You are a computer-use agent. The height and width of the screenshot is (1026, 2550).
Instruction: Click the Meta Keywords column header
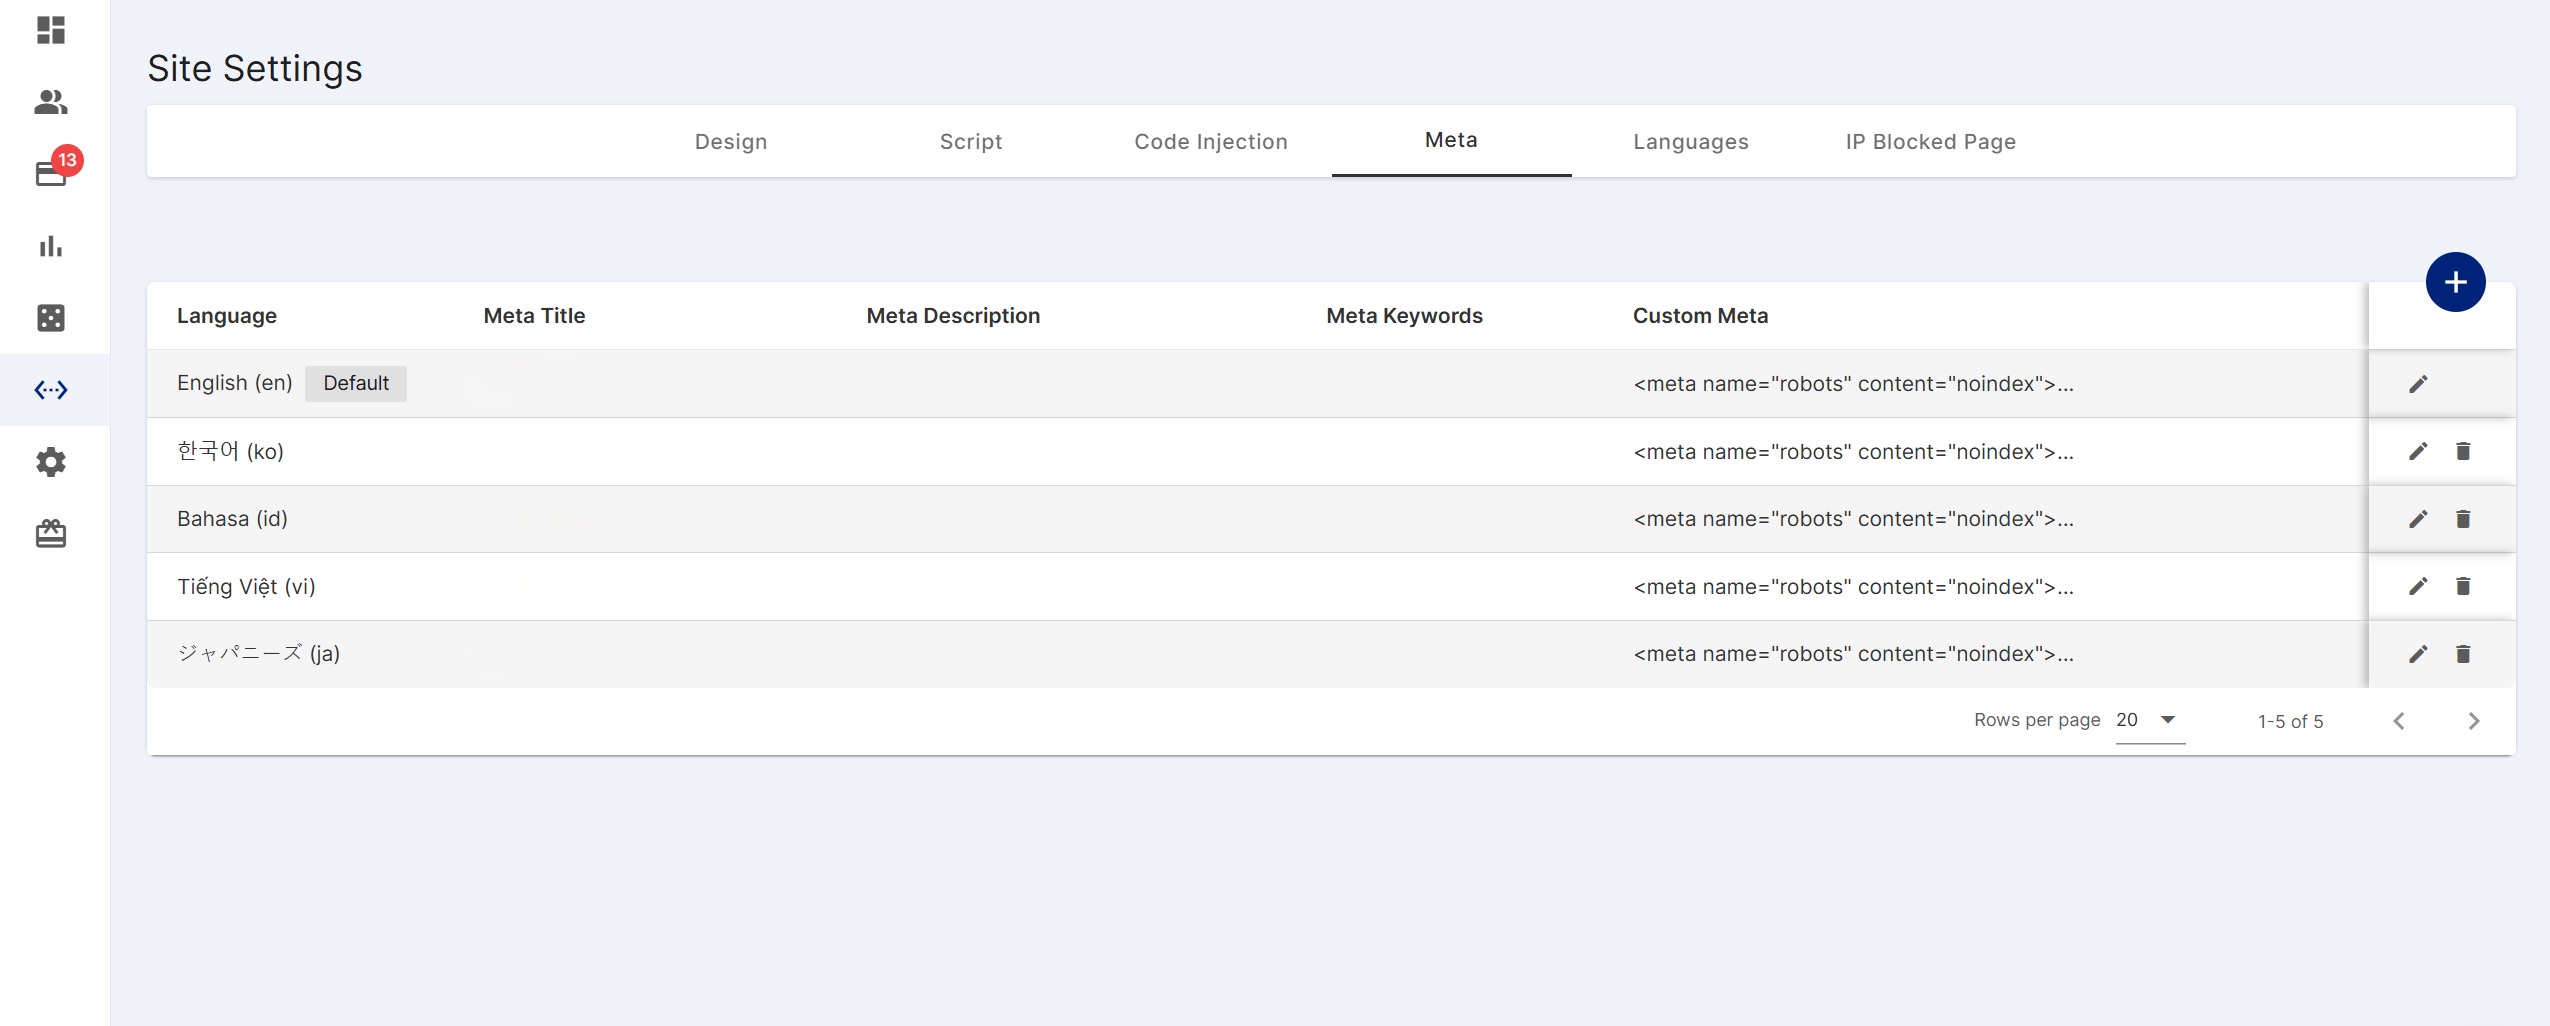tap(1404, 316)
